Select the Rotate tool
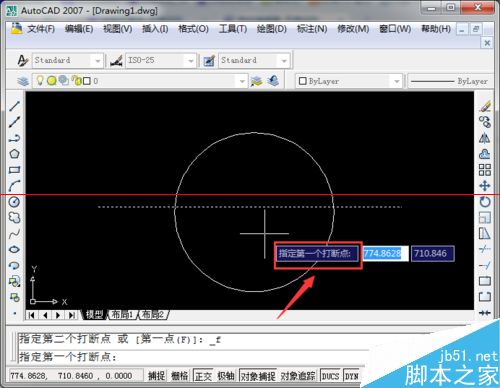The width and height of the screenshot is (500, 388). [x=485, y=202]
